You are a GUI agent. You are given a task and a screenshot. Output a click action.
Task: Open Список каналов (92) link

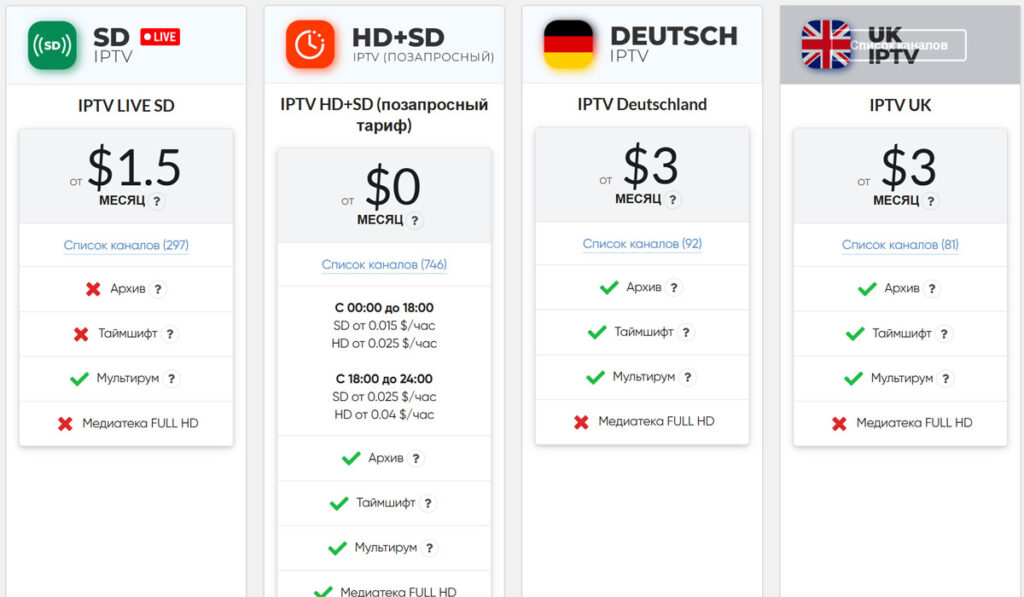click(642, 244)
